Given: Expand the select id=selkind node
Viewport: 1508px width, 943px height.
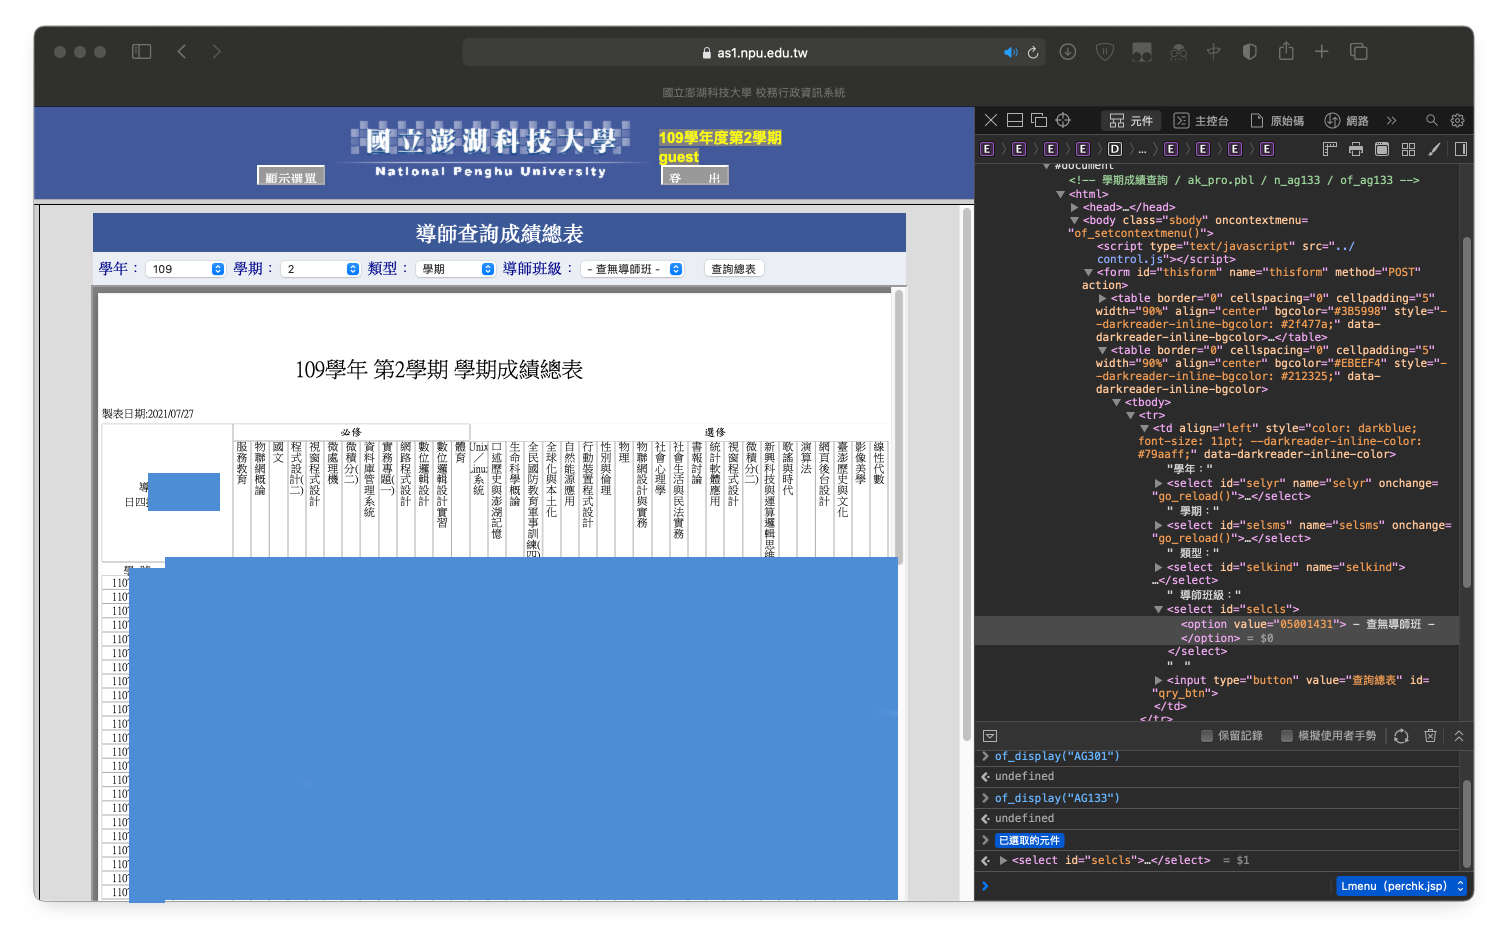Looking at the screenshot, I should point(1159,567).
